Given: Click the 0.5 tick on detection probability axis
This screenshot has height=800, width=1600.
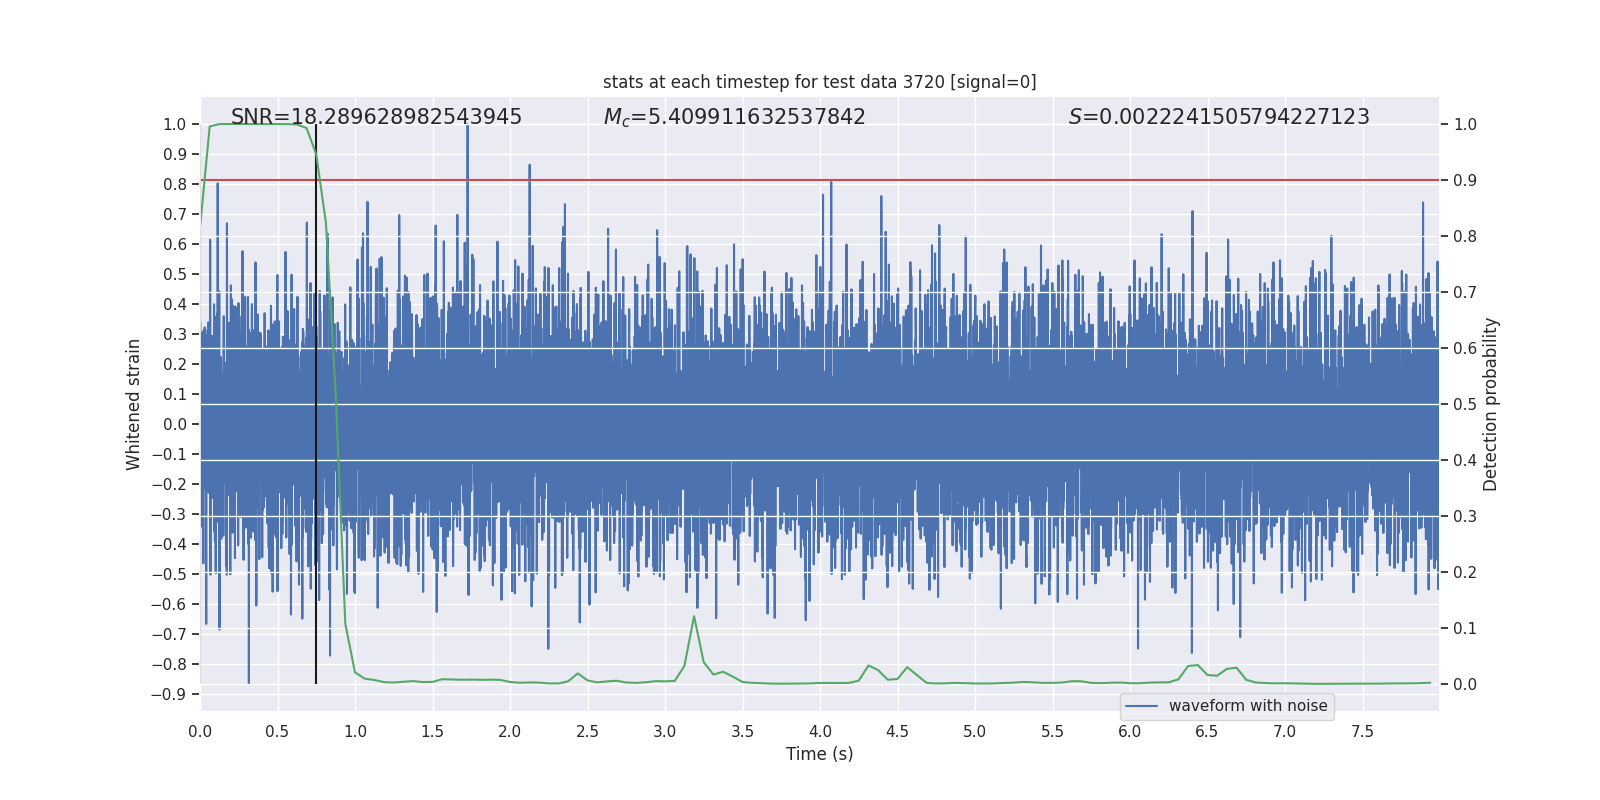Looking at the screenshot, I should pos(1465,405).
